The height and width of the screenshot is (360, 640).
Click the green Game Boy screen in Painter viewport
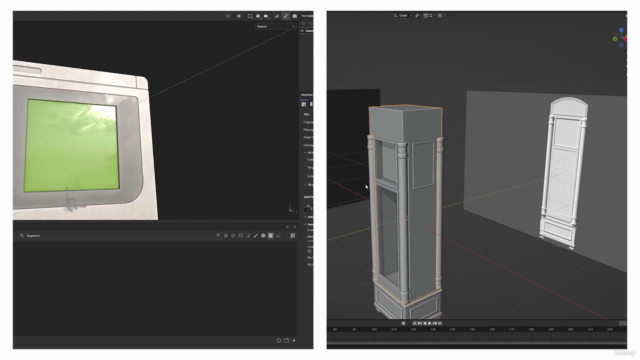(71, 145)
